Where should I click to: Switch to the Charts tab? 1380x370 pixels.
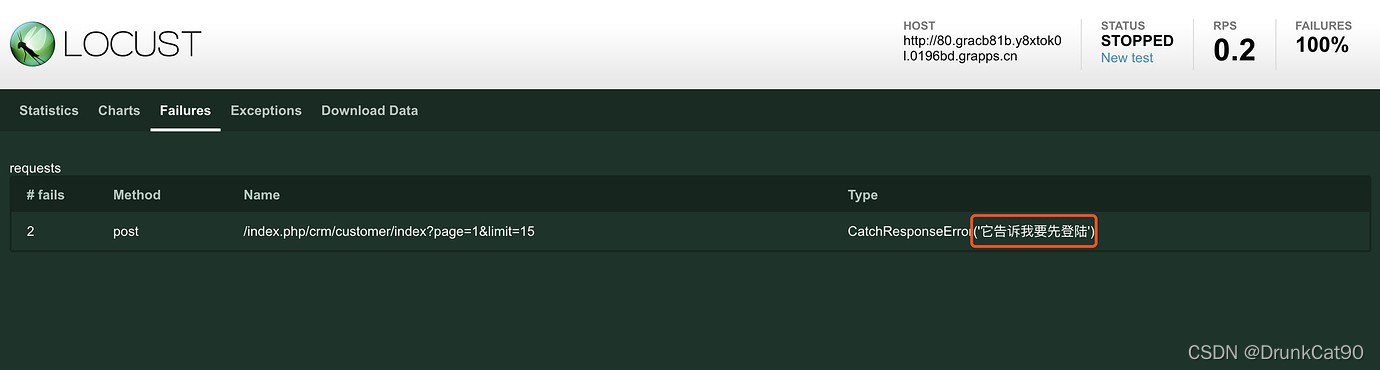pyautogui.click(x=119, y=110)
